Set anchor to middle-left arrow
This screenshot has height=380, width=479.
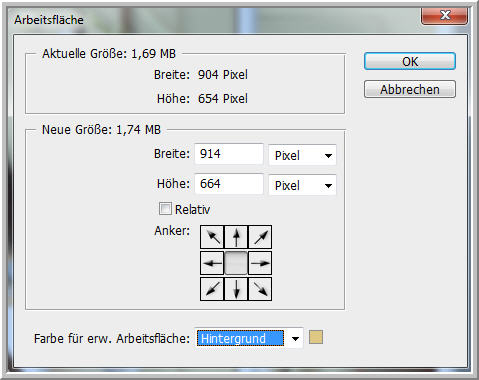coord(212,263)
